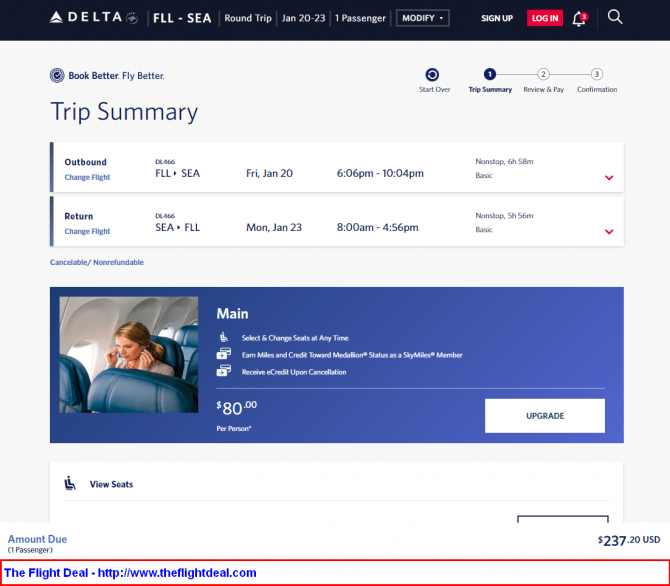Go to step 2 Review & Pay
Viewport: 670px width, 586px height.
click(543, 74)
